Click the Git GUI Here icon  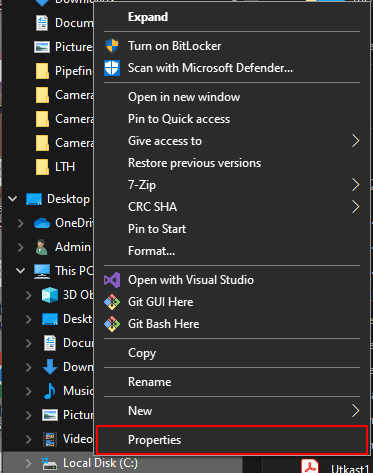pyautogui.click(x=112, y=302)
